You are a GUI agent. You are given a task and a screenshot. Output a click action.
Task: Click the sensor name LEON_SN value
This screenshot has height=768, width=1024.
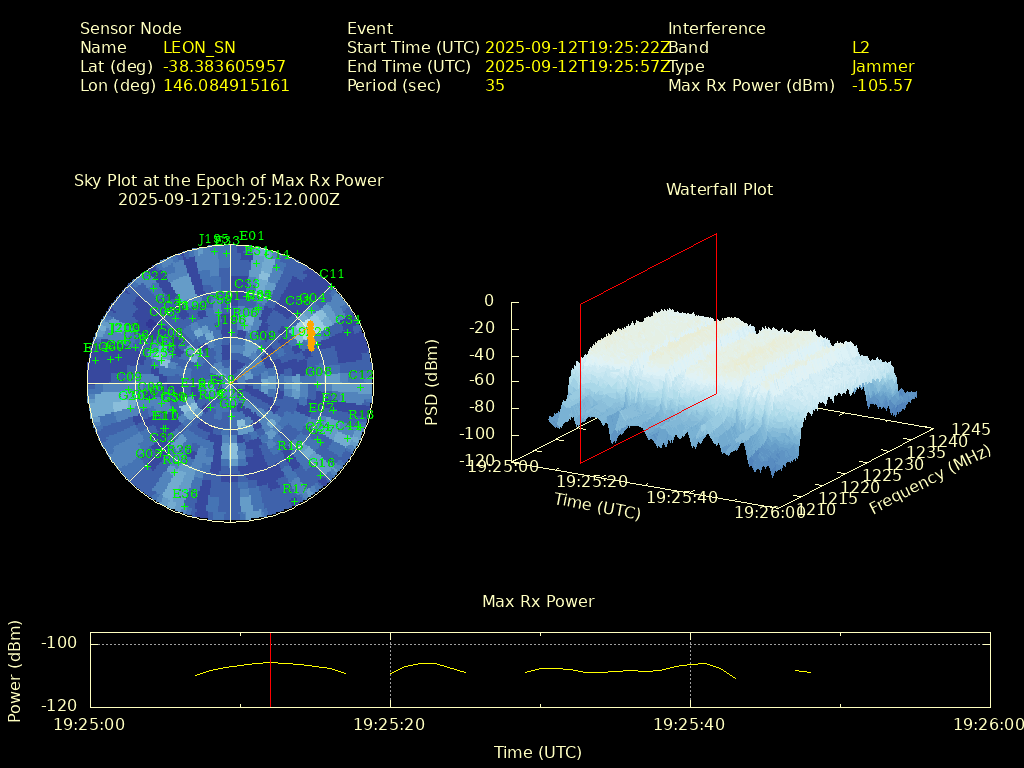click(x=199, y=48)
